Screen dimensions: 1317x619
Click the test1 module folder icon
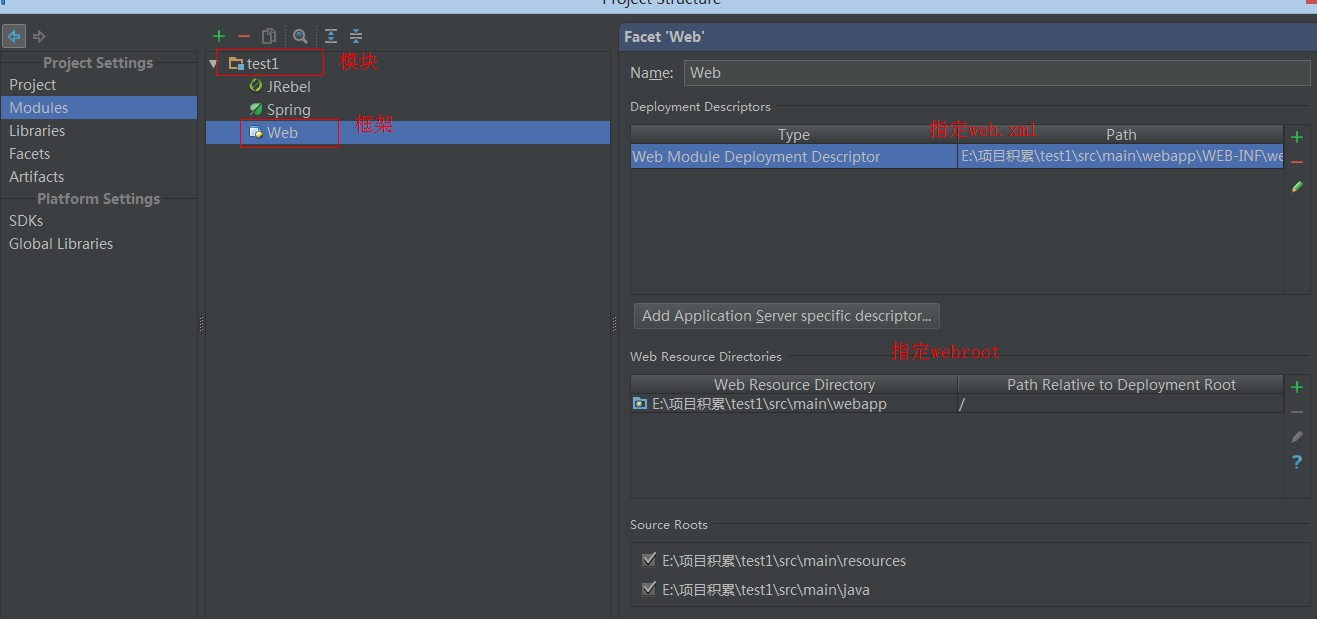click(236, 63)
